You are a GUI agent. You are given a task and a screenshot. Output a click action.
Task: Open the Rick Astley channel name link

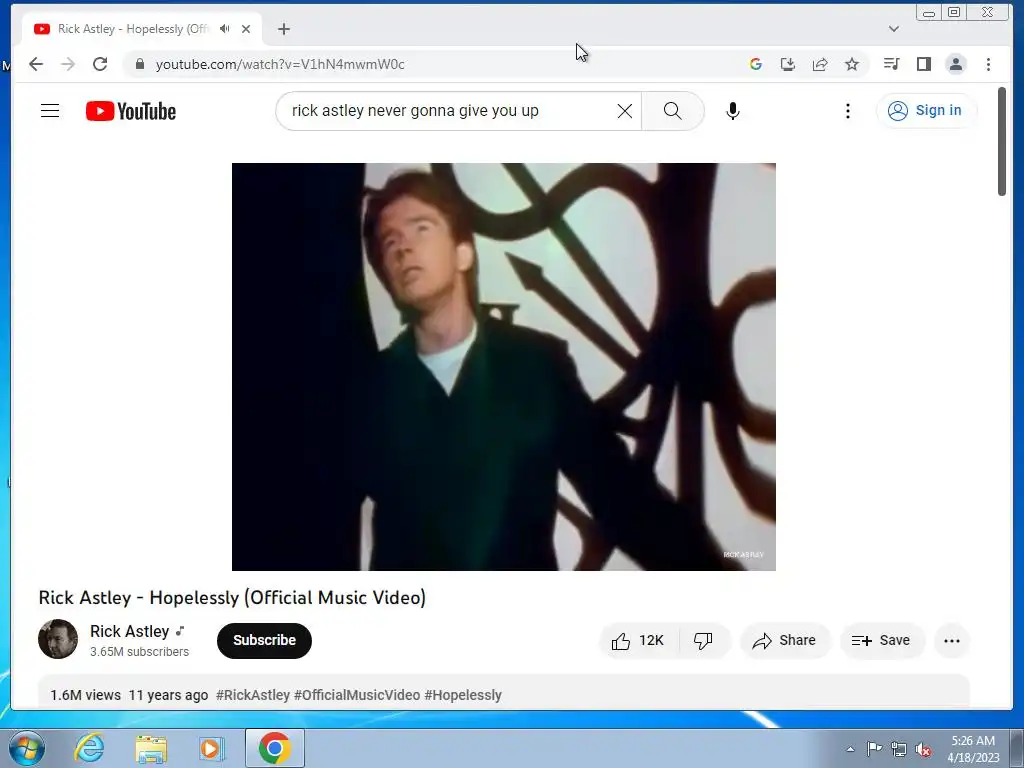point(129,632)
